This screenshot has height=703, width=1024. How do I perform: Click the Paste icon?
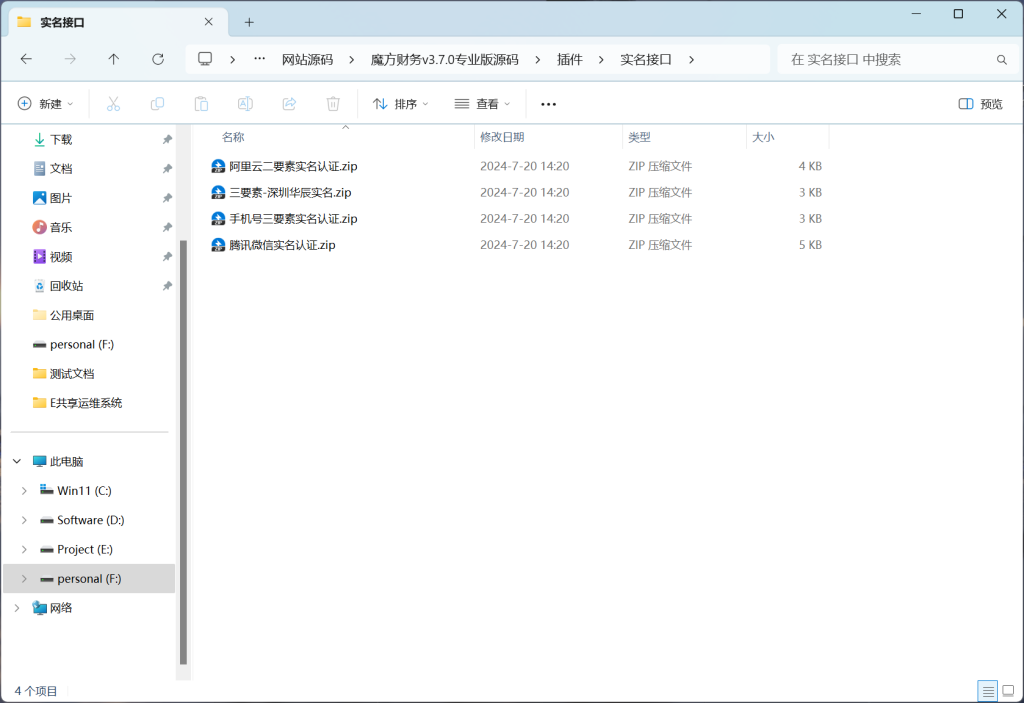(201, 103)
